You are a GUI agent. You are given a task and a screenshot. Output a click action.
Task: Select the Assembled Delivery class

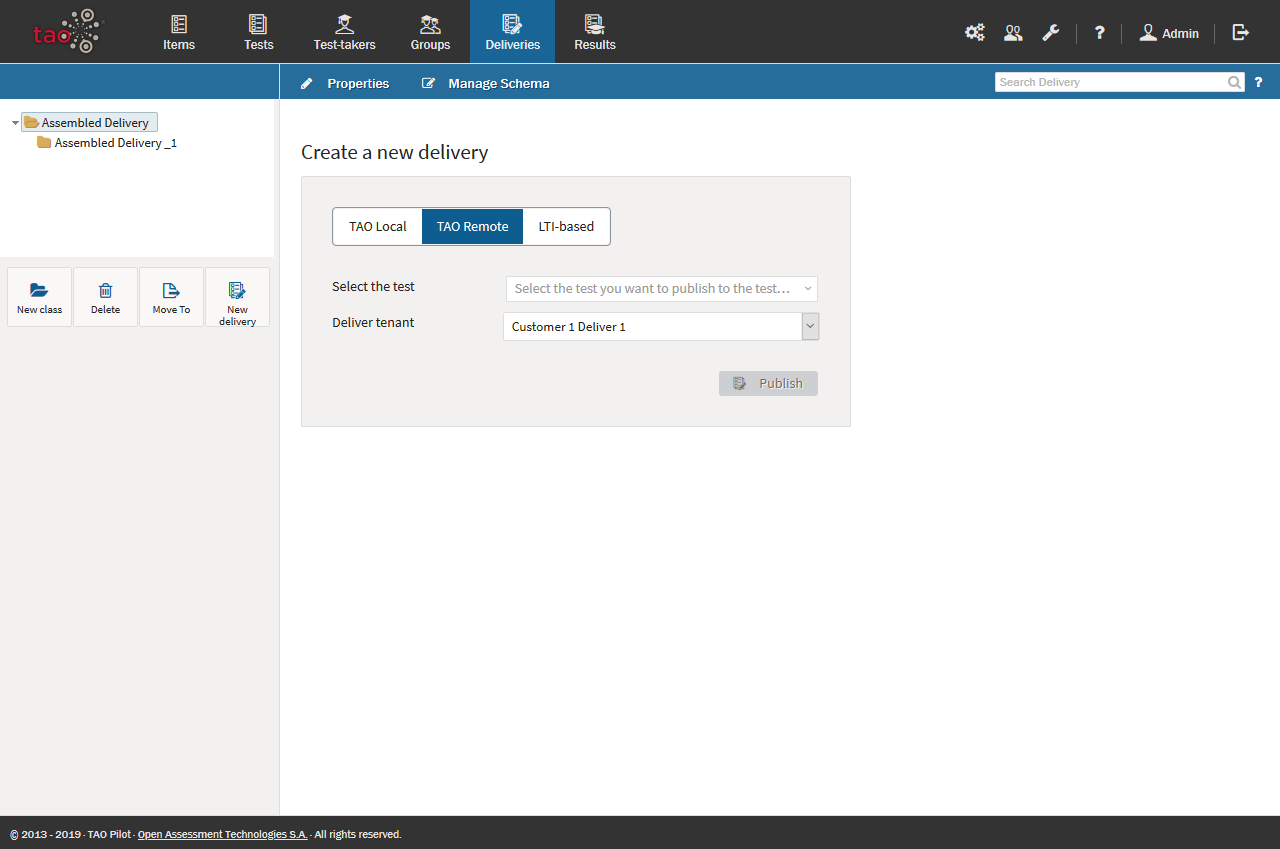(x=89, y=122)
